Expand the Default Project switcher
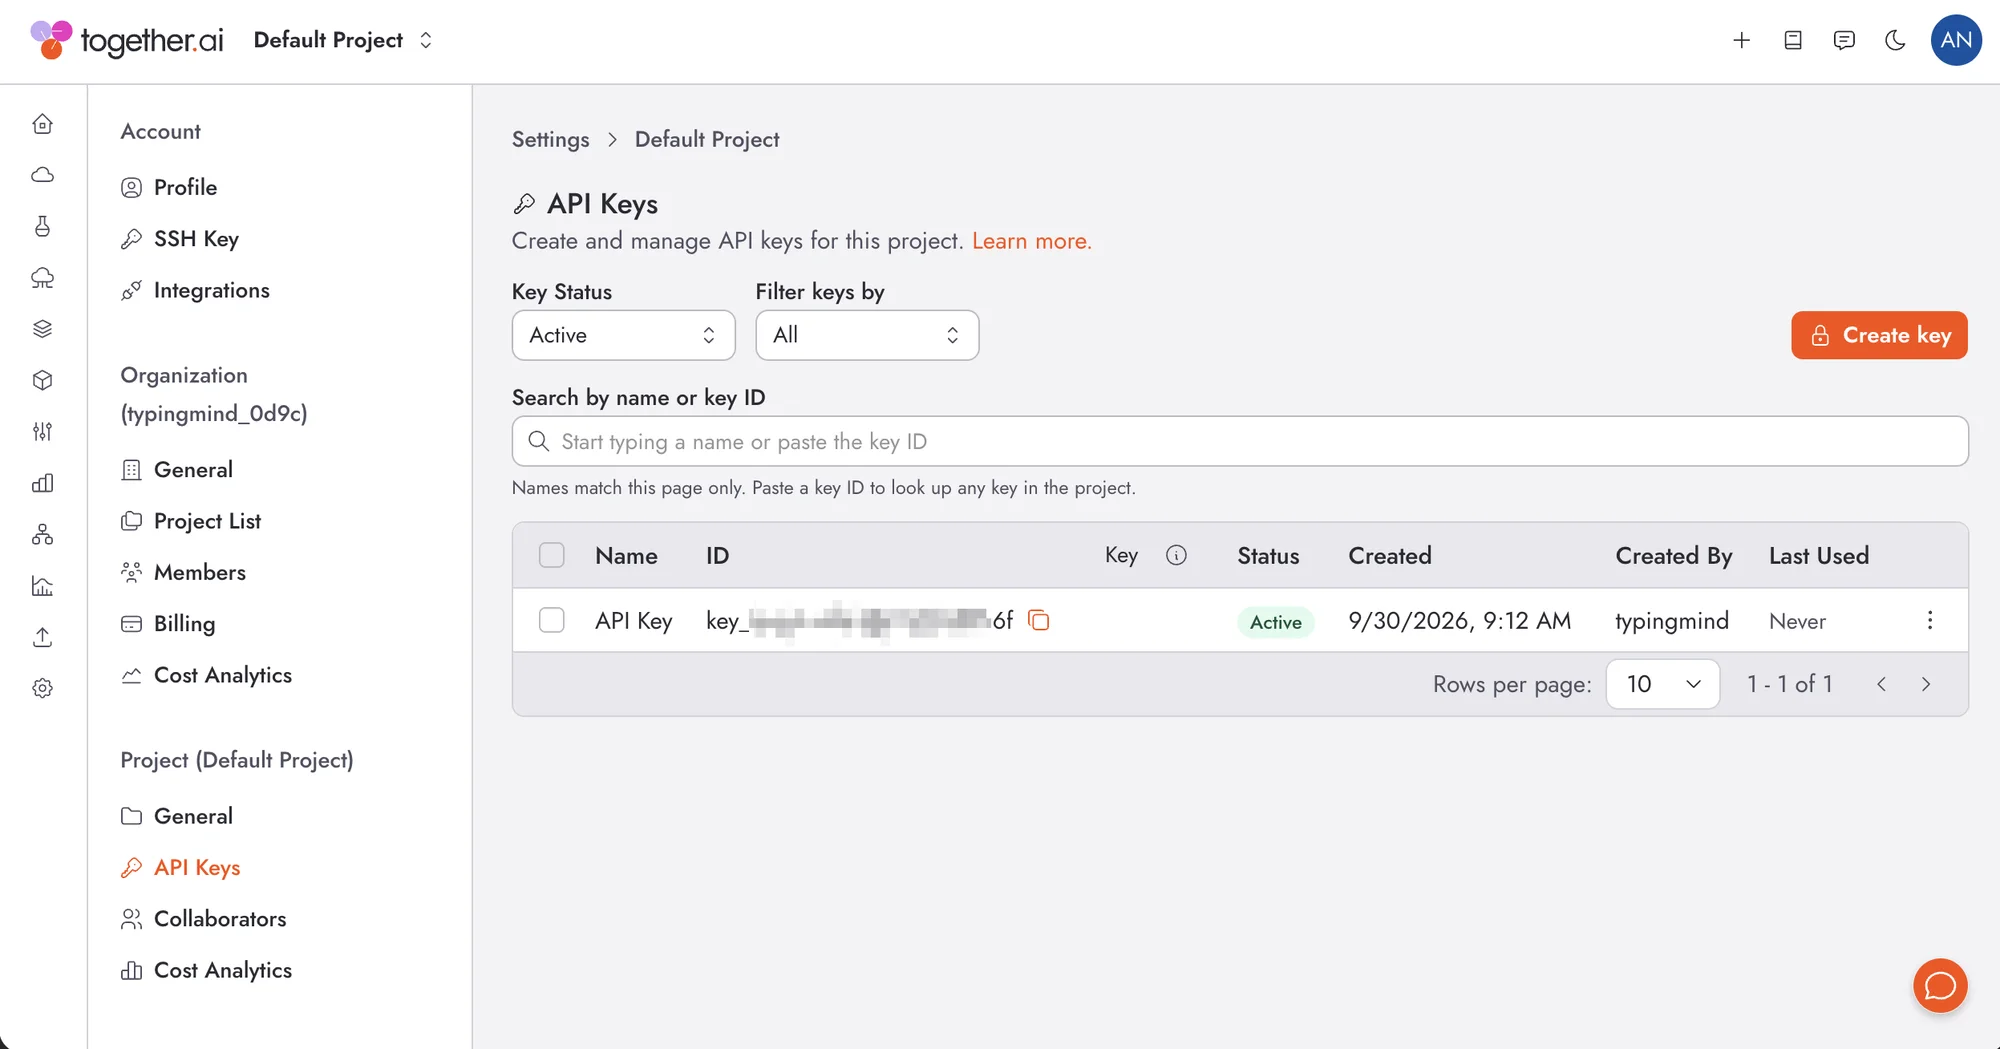The width and height of the screenshot is (2000, 1049). click(343, 40)
